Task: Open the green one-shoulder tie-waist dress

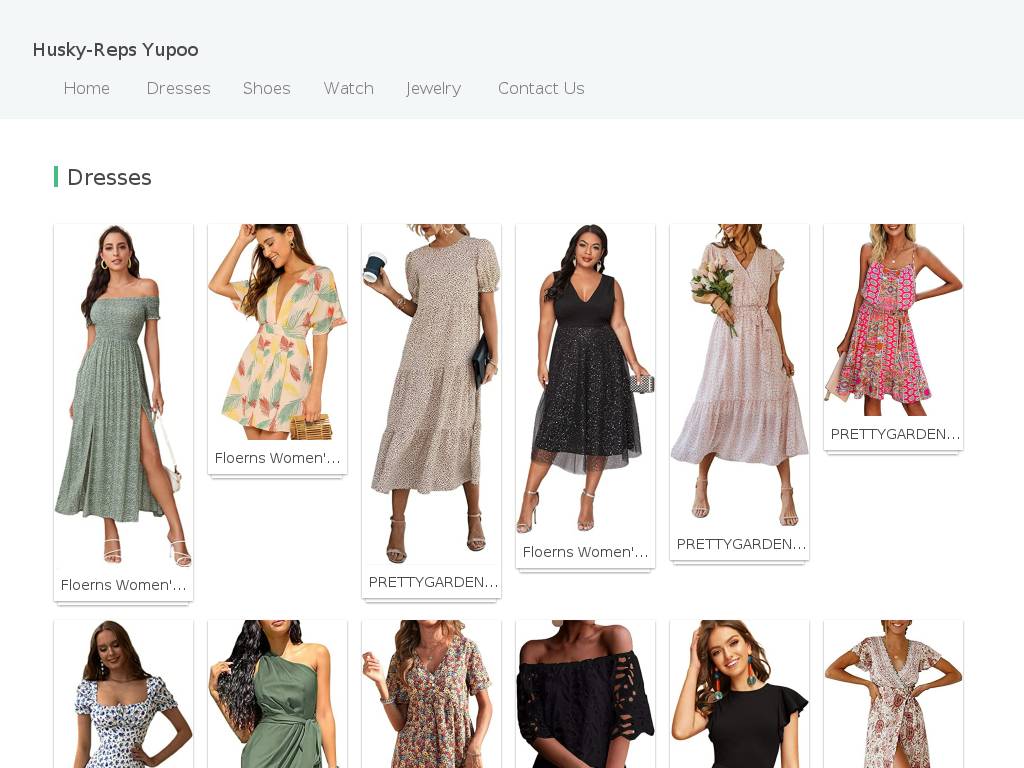Action: tap(278, 694)
